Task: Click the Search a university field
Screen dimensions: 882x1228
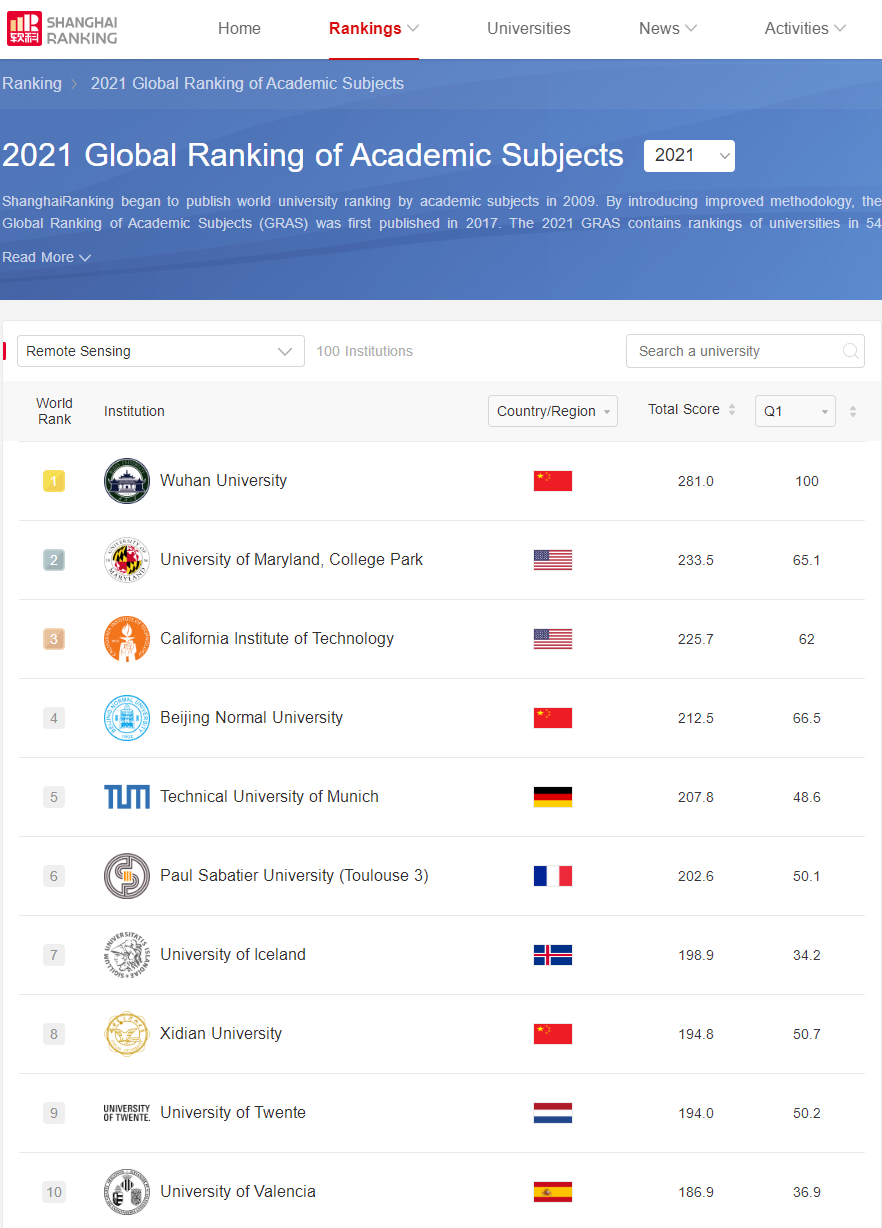Action: 745,351
